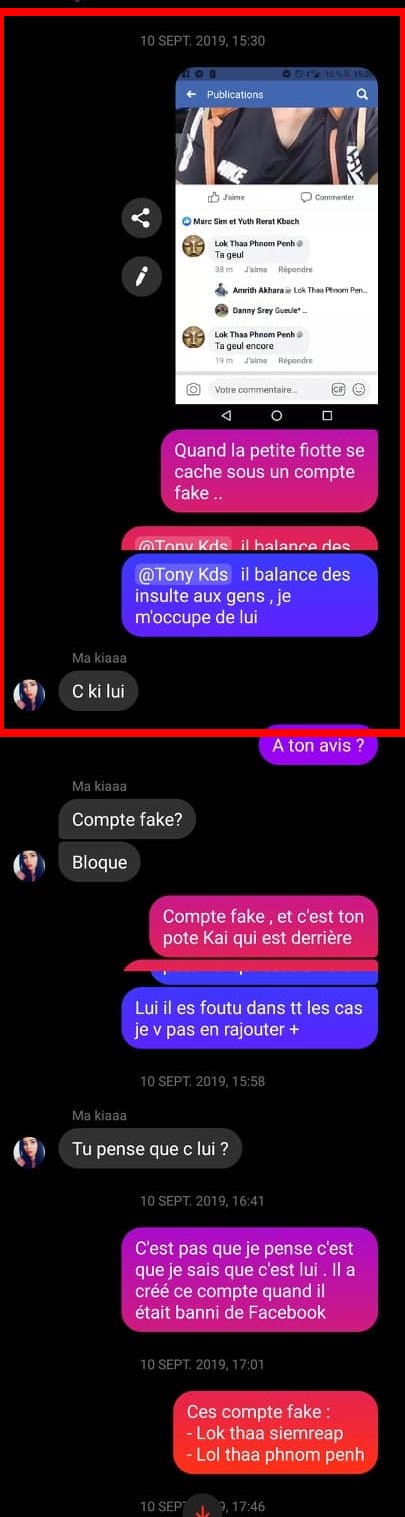The width and height of the screenshot is (405, 1517).
Task: Tap the share icon beside the screenshot
Action: coord(141,217)
